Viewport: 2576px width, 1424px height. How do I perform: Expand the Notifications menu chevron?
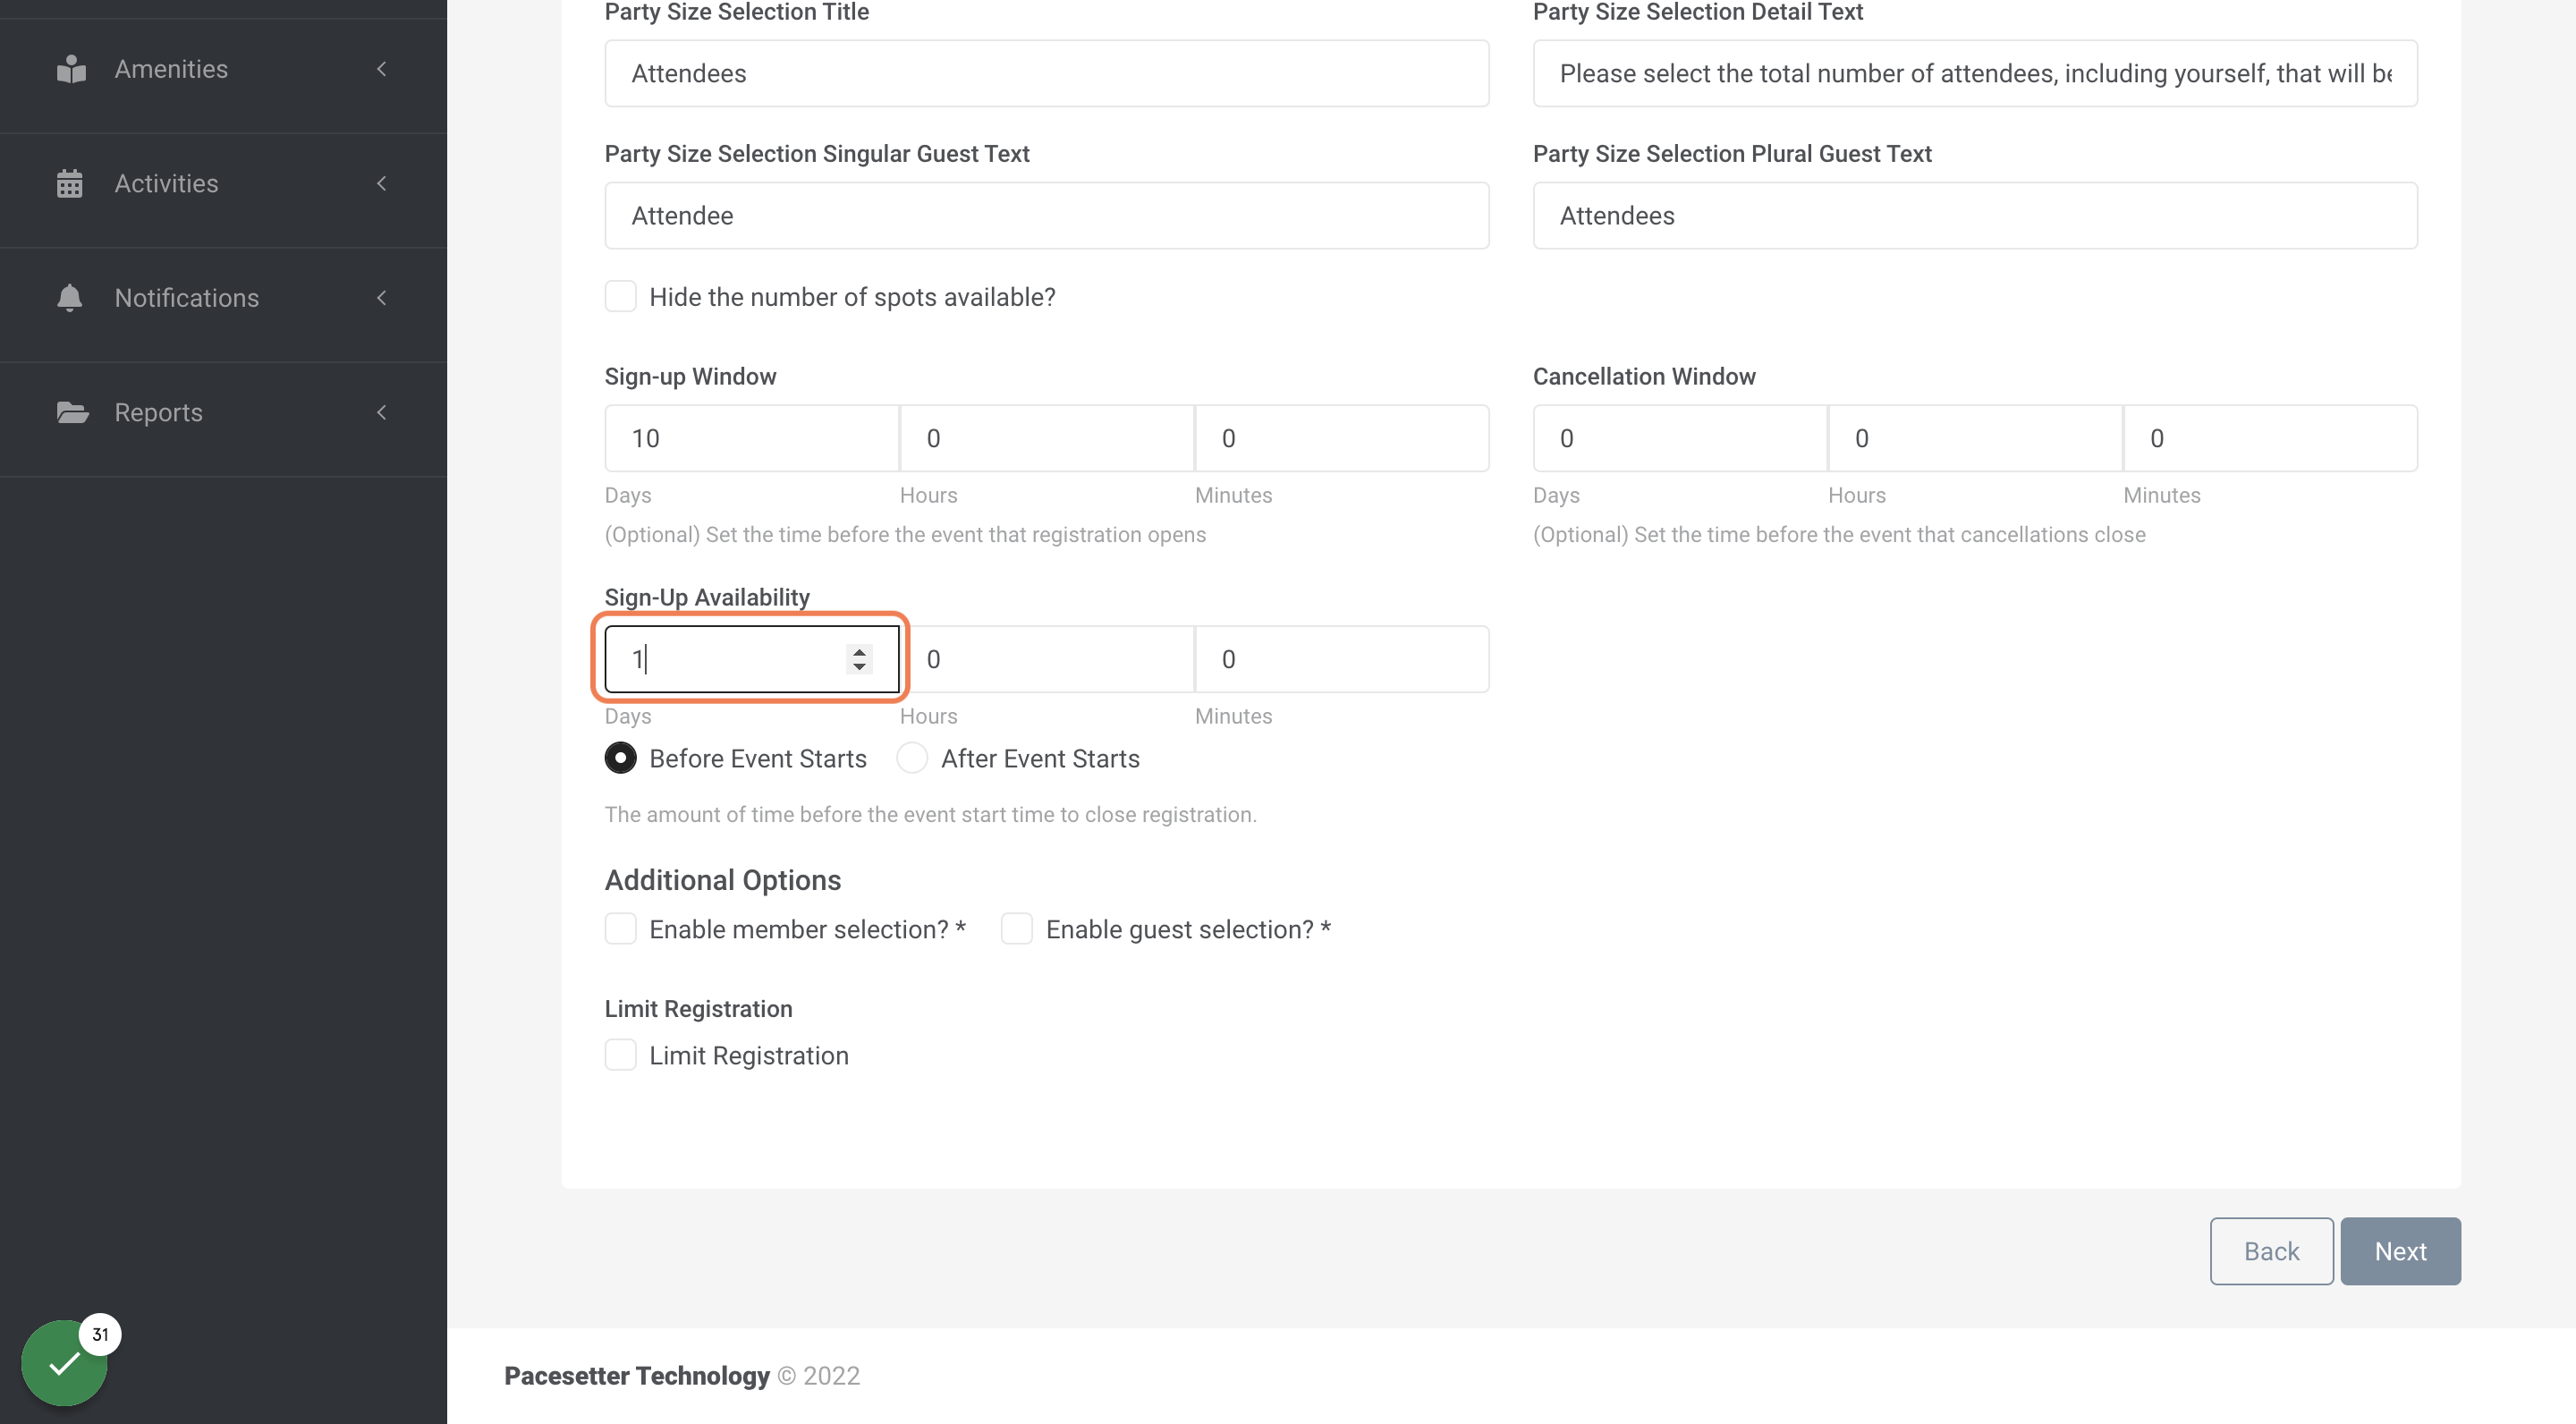pyautogui.click(x=381, y=298)
